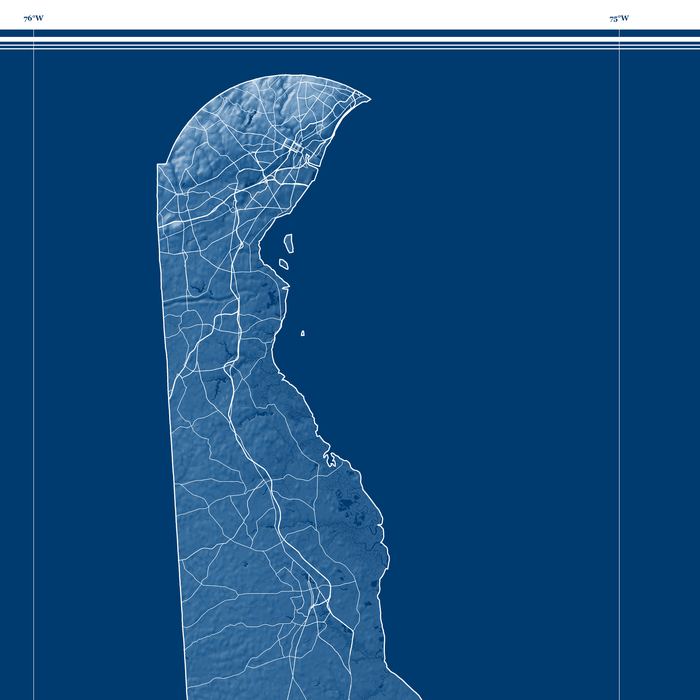
Task: Select the small hooked inlet on the east coast
Action: (x=331, y=461)
